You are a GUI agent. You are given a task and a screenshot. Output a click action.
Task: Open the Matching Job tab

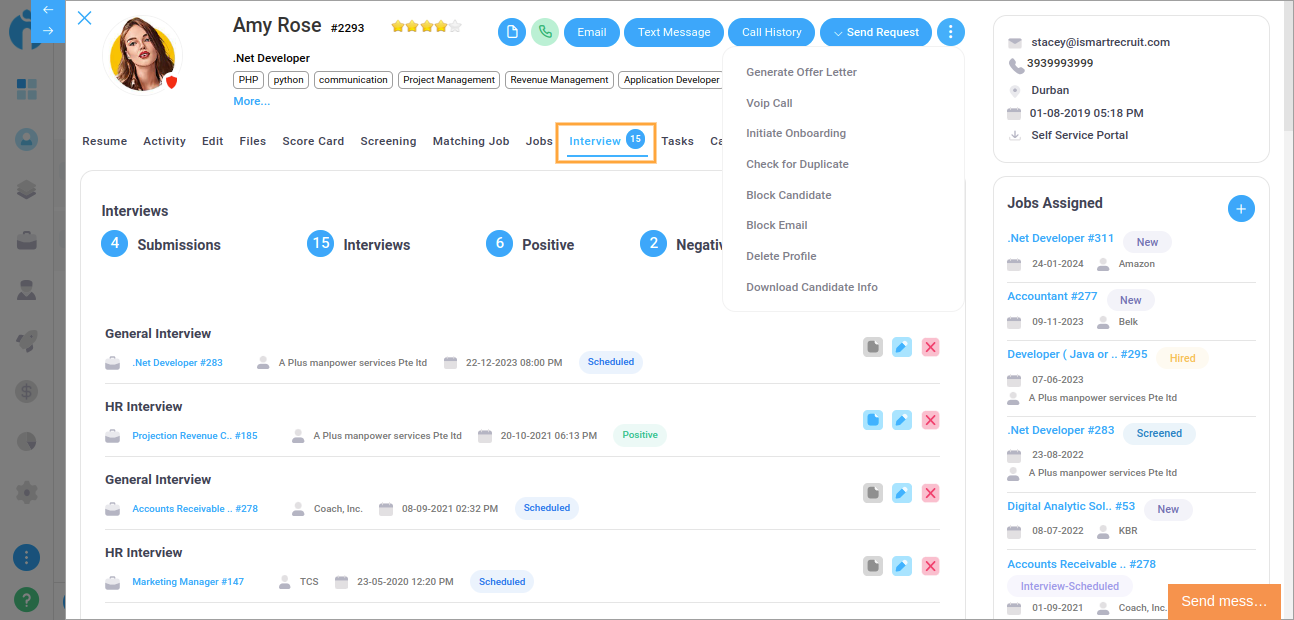470,141
